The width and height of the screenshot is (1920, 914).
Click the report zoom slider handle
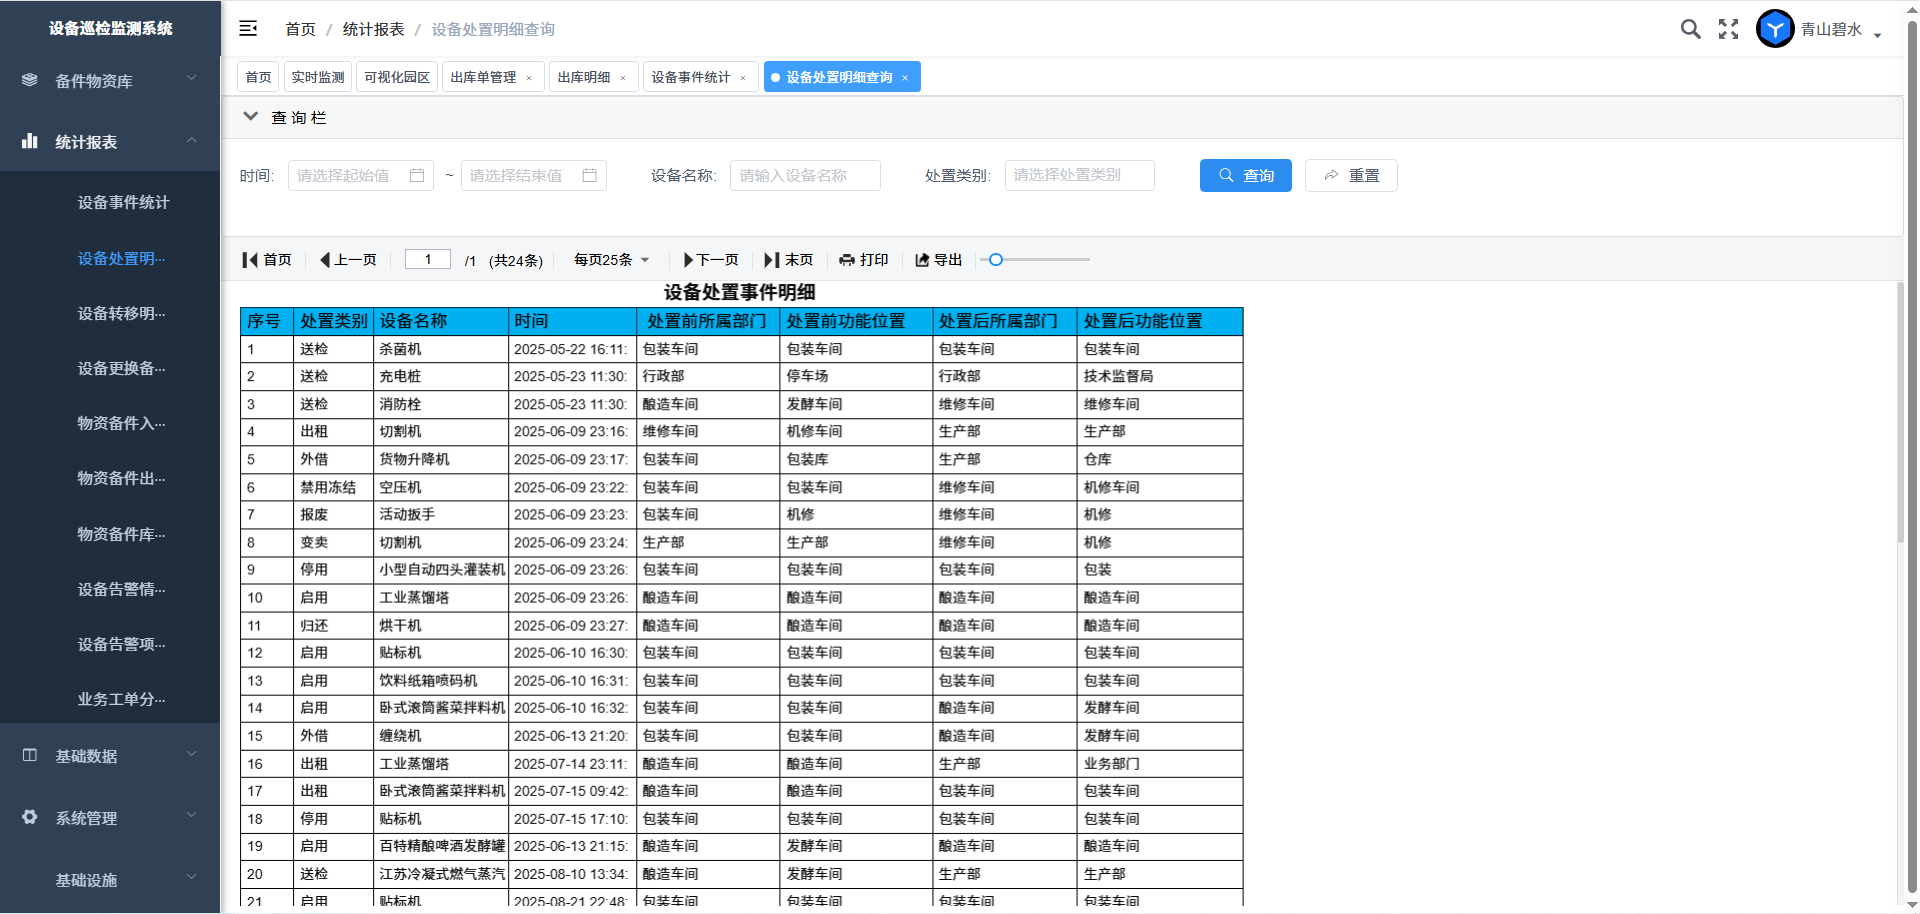pos(996,260)
